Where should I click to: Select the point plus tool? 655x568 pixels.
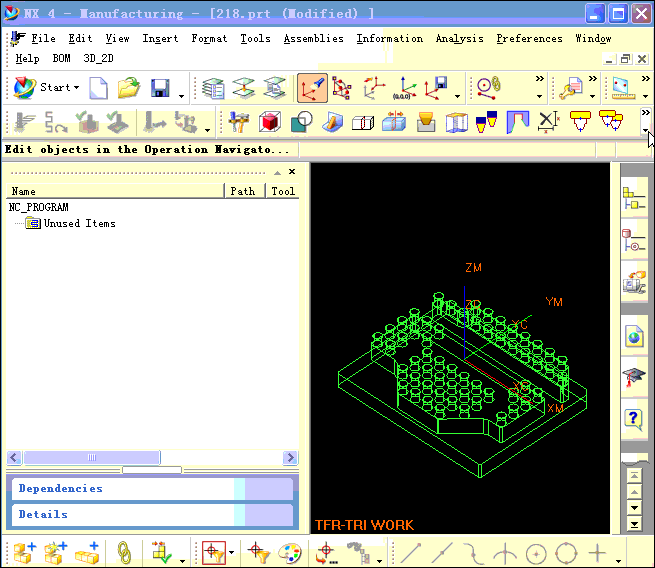pyautogui.click(x=597, y=553)
